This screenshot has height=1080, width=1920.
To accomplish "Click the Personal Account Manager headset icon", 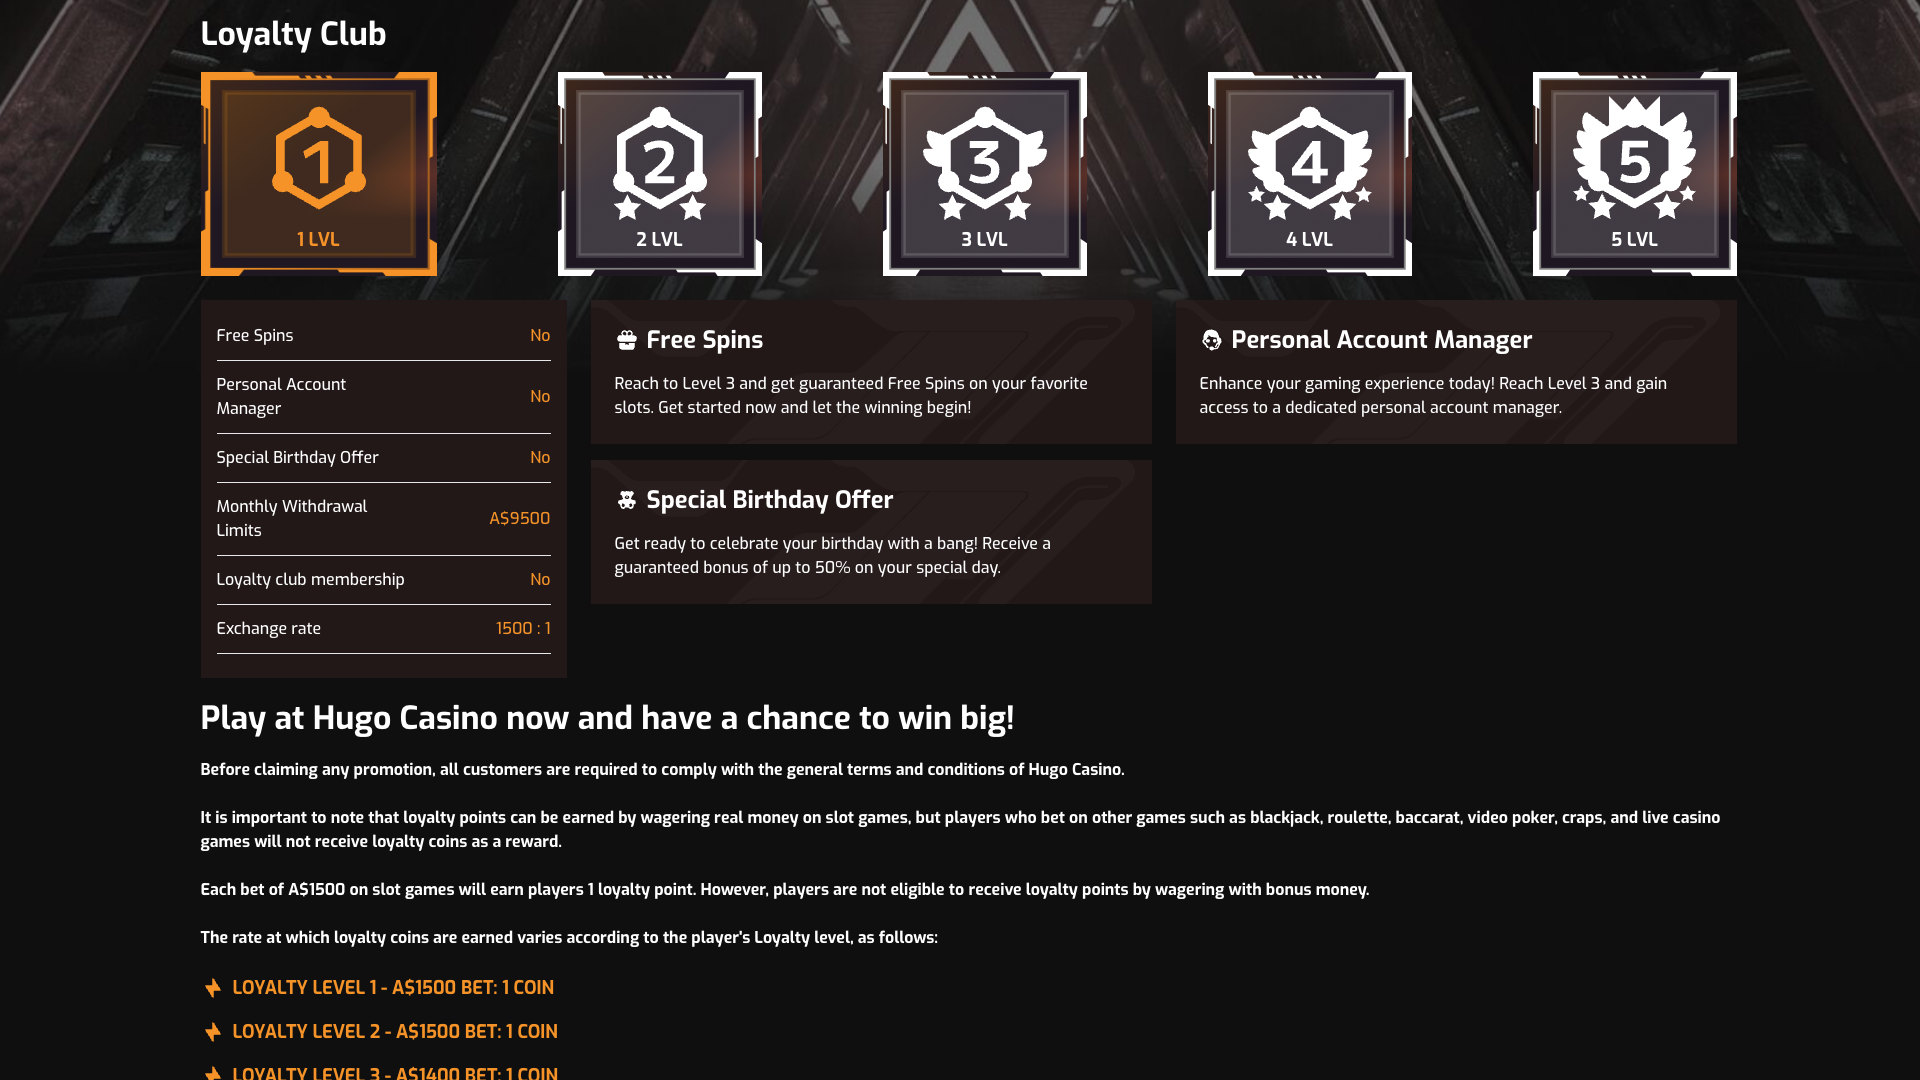I will pyautogui.click(x=1211, y=341).
